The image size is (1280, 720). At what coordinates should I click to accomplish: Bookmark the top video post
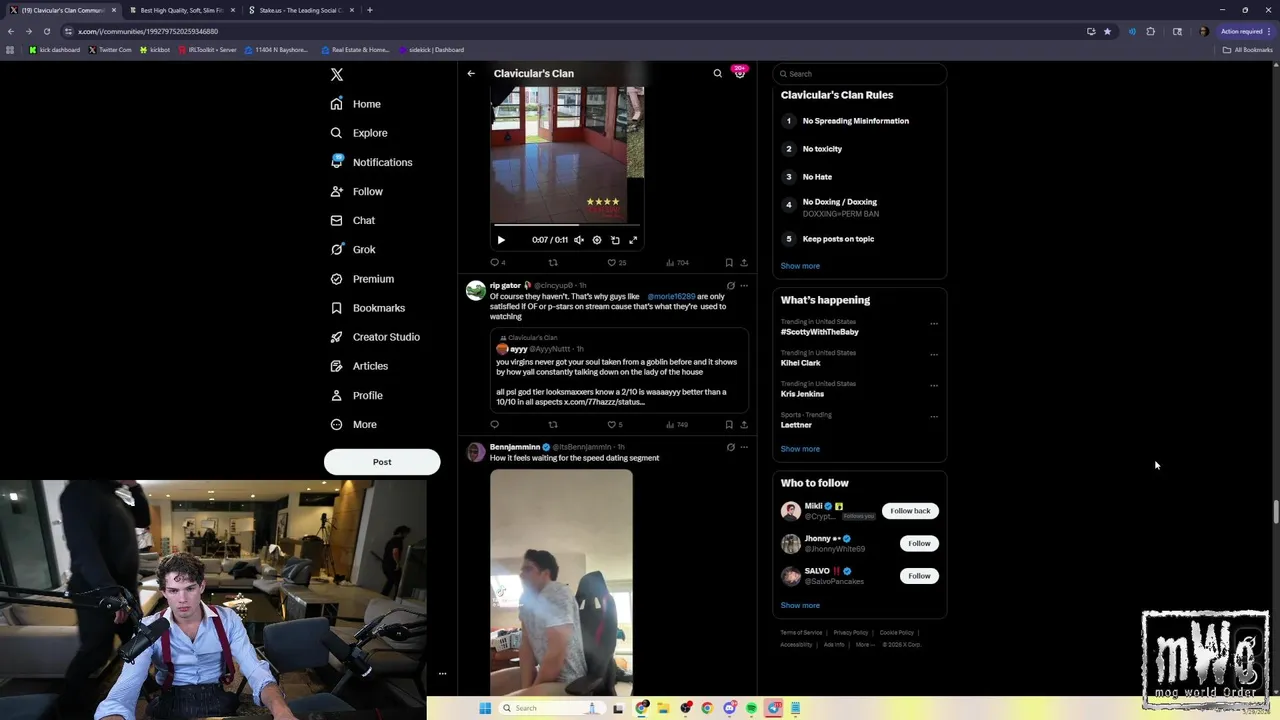point(729,263)
